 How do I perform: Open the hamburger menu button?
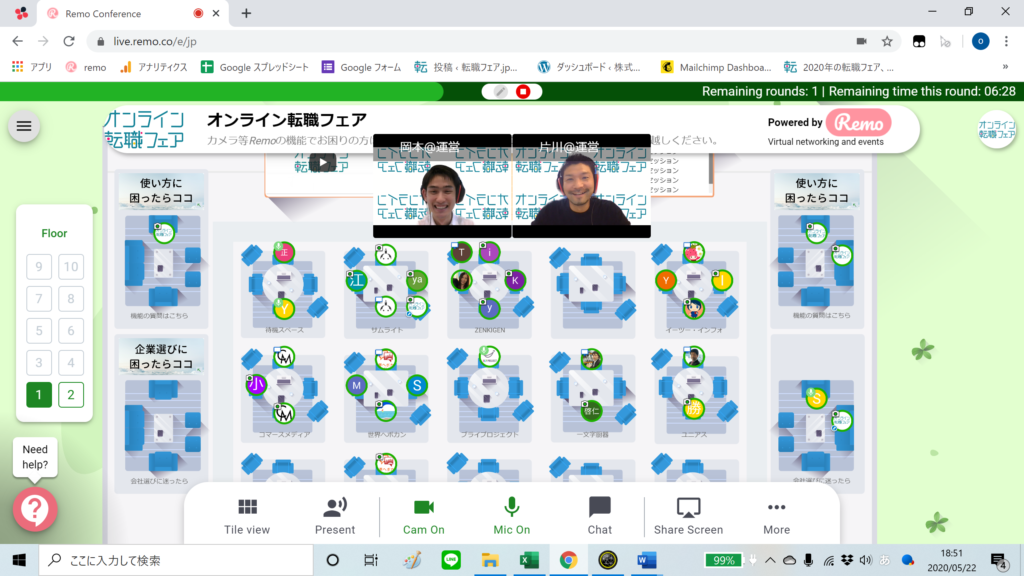24,126
